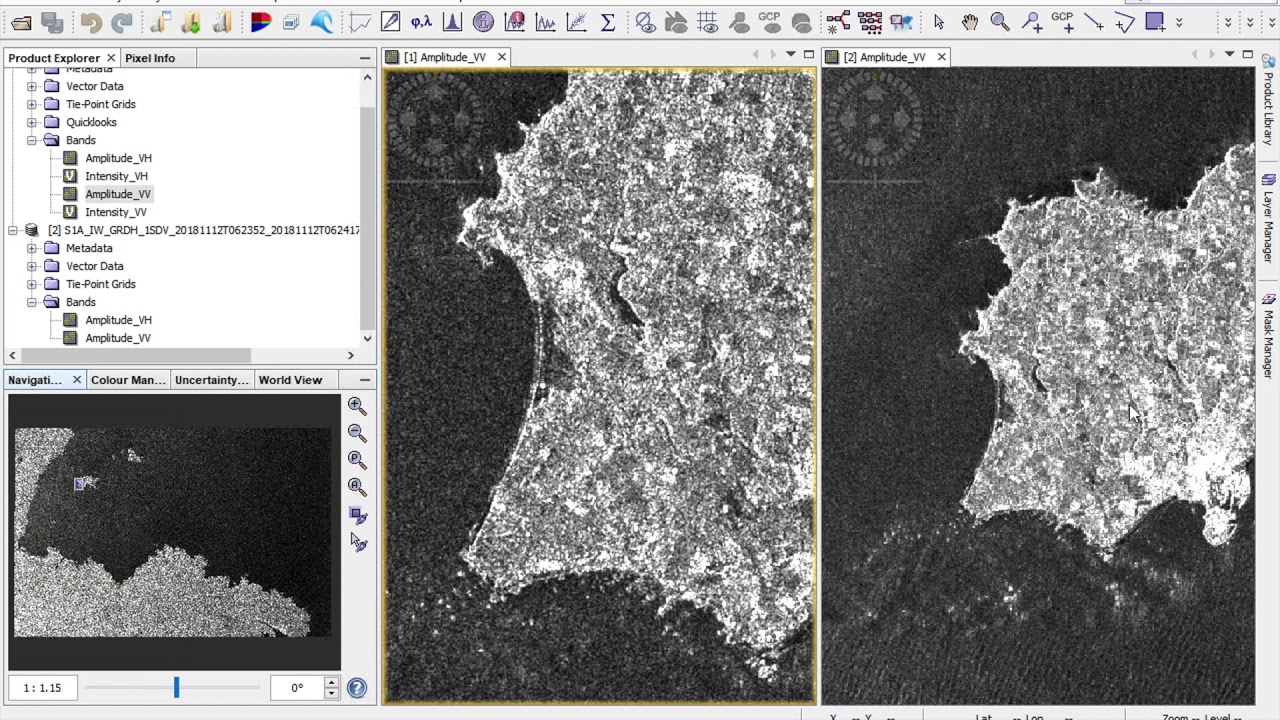Switch to the World View tab
1280x720 pixels.
pyautogui.click(x=290, y=380)
